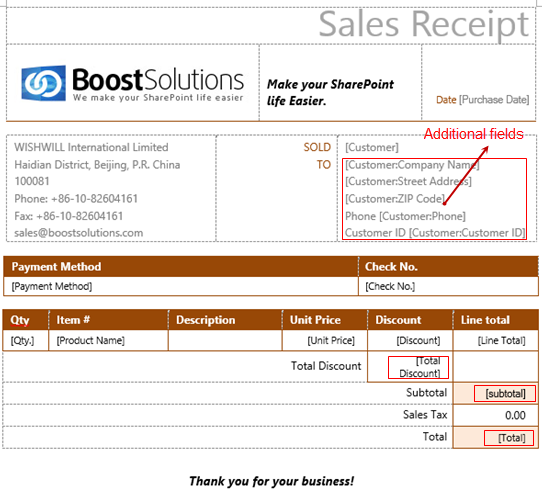Click the BoostSolutions logo image
The width and height of the screenshot is (542, 492).
pos(132,83)
